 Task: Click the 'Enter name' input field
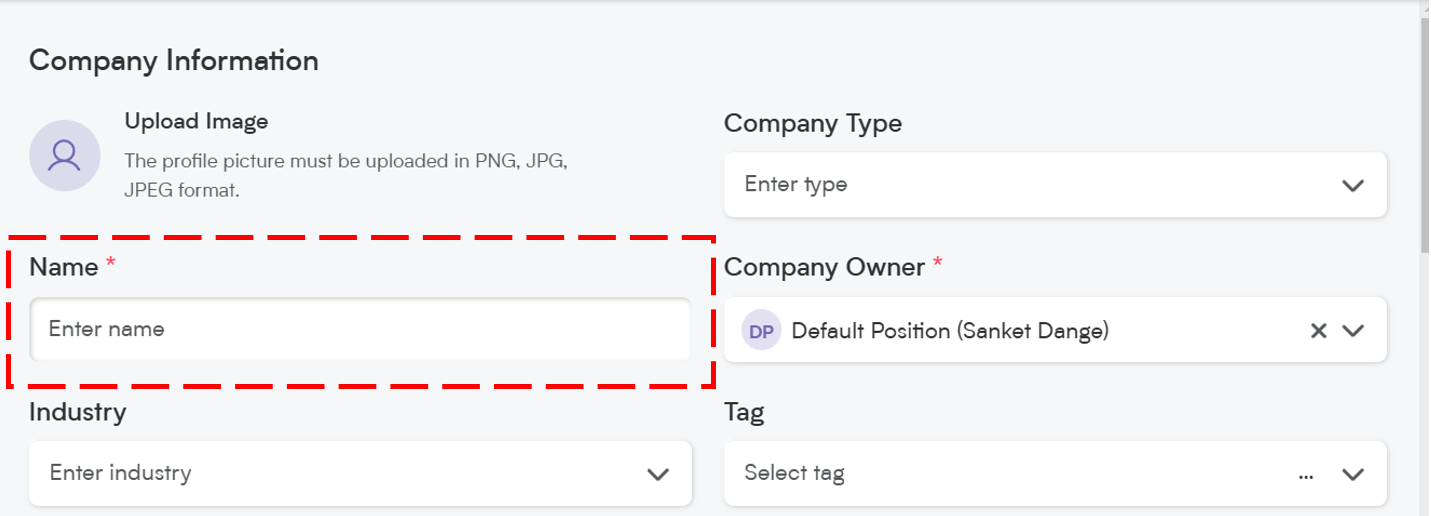[360, 329]
